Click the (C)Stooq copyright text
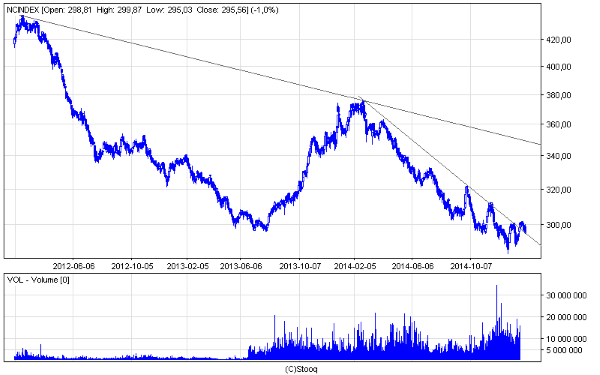 (301, 369)
